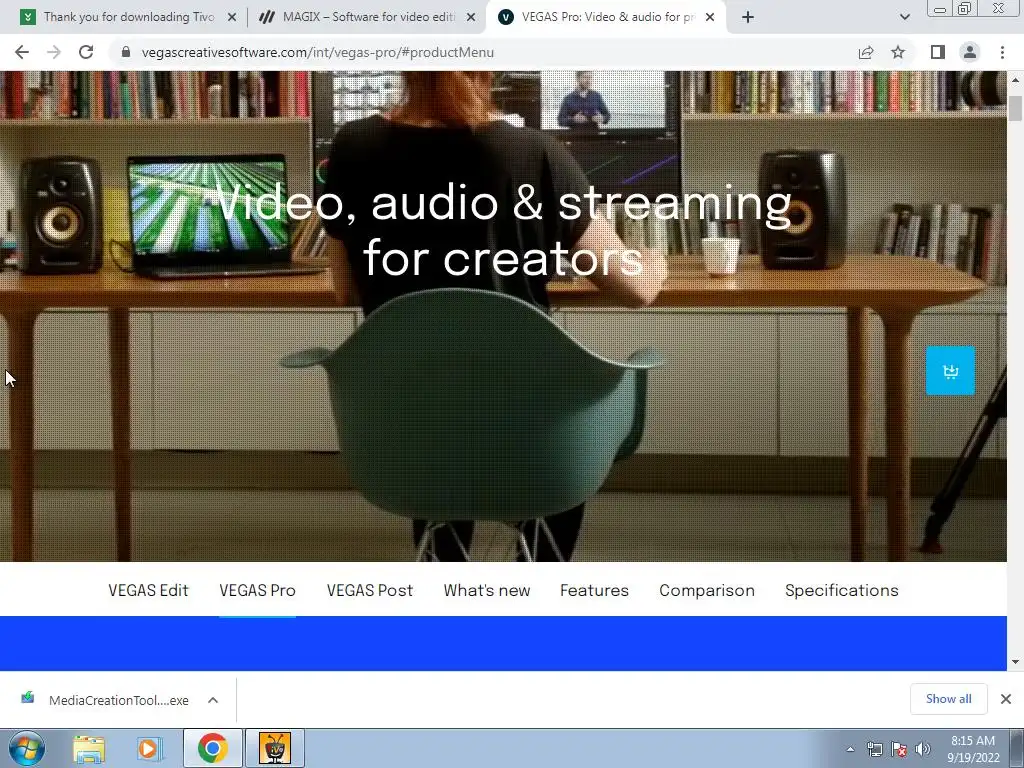
Task: Switch to 'Thank you for downloading Tivo' tab
Action: click(x=129, y=17)
